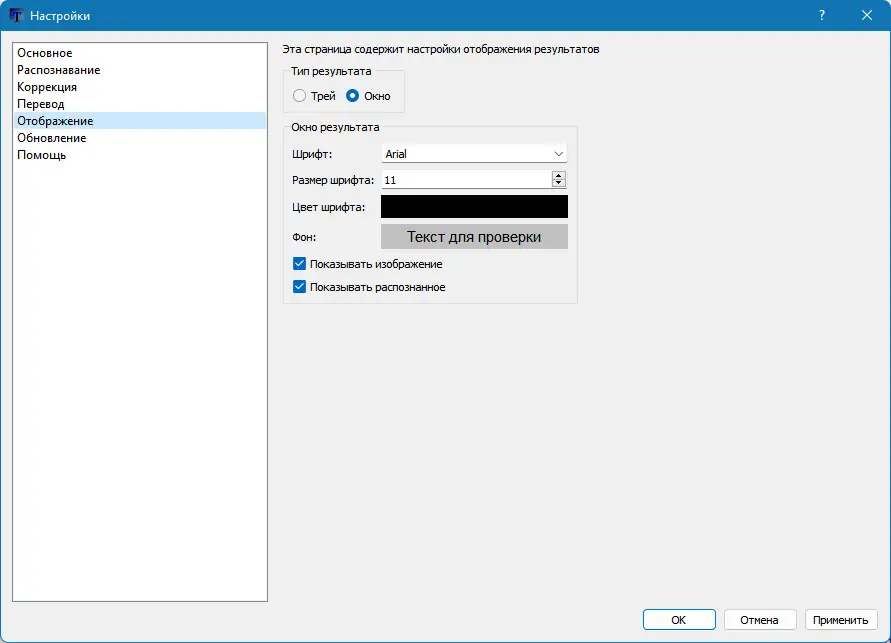Screen dimensions: 891x643
Task: Increase font size with the up arrow
Action: pos(559,176)
